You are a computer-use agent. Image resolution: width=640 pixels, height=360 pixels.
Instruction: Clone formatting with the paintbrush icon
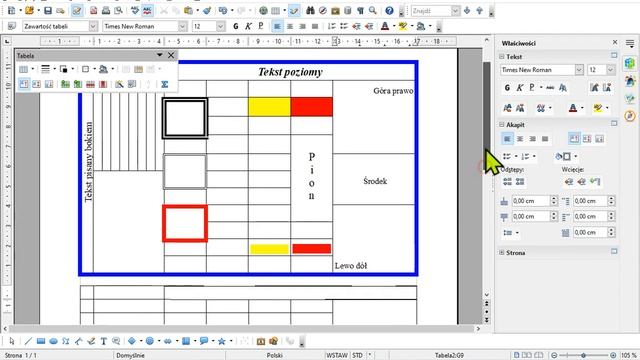pyautogui.click(x=207, y=11)
